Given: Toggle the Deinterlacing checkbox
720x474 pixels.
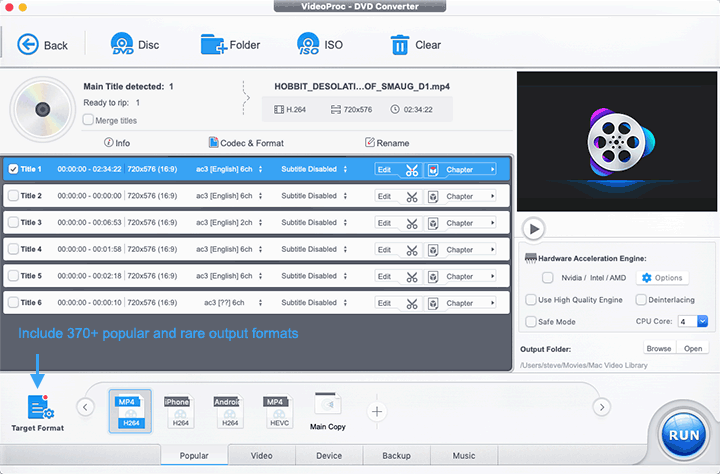Looking at the screenshot, I should 641,299.
